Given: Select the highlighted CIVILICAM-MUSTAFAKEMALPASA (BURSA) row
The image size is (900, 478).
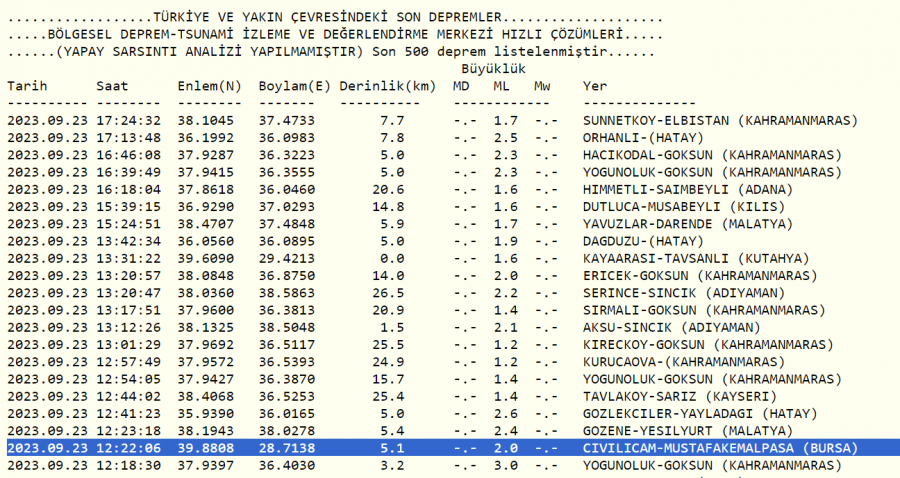Looking at the screenshot, I should [x=719, y=449].
